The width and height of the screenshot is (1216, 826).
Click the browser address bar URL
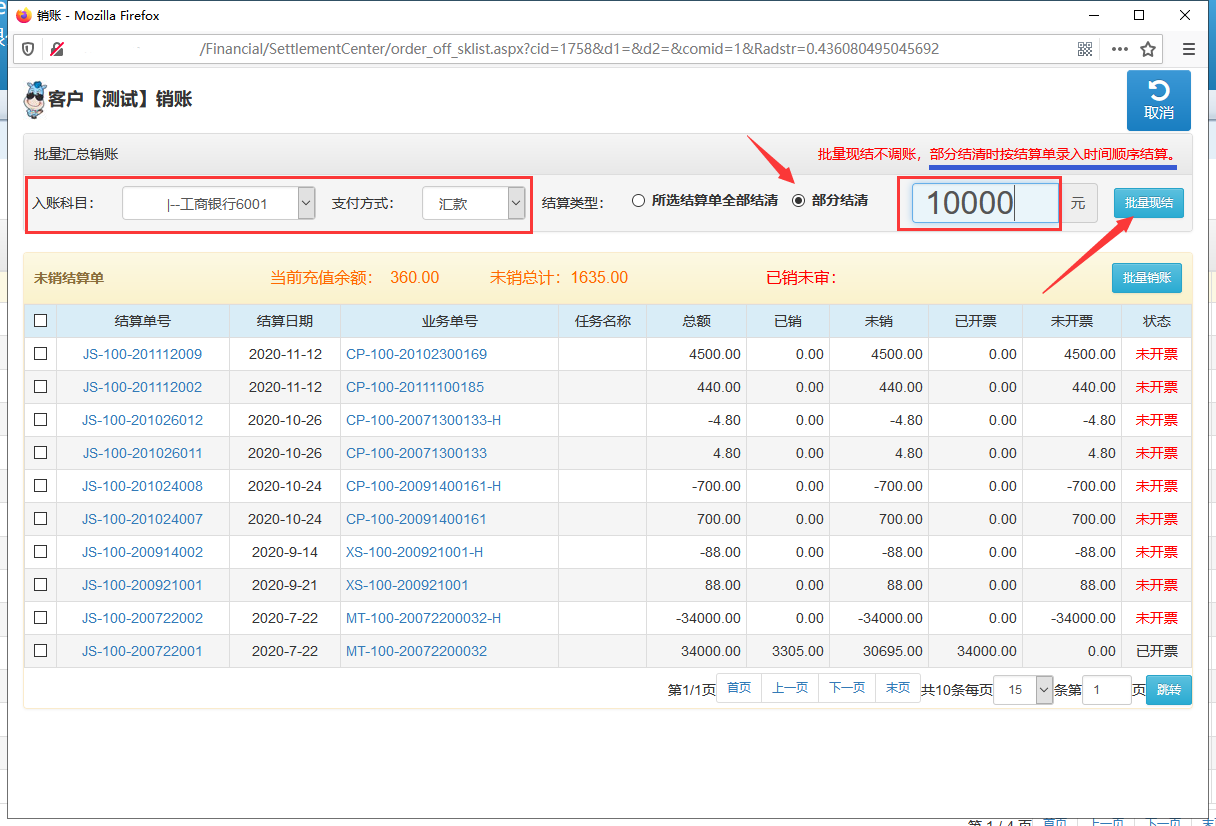(569, 48)
